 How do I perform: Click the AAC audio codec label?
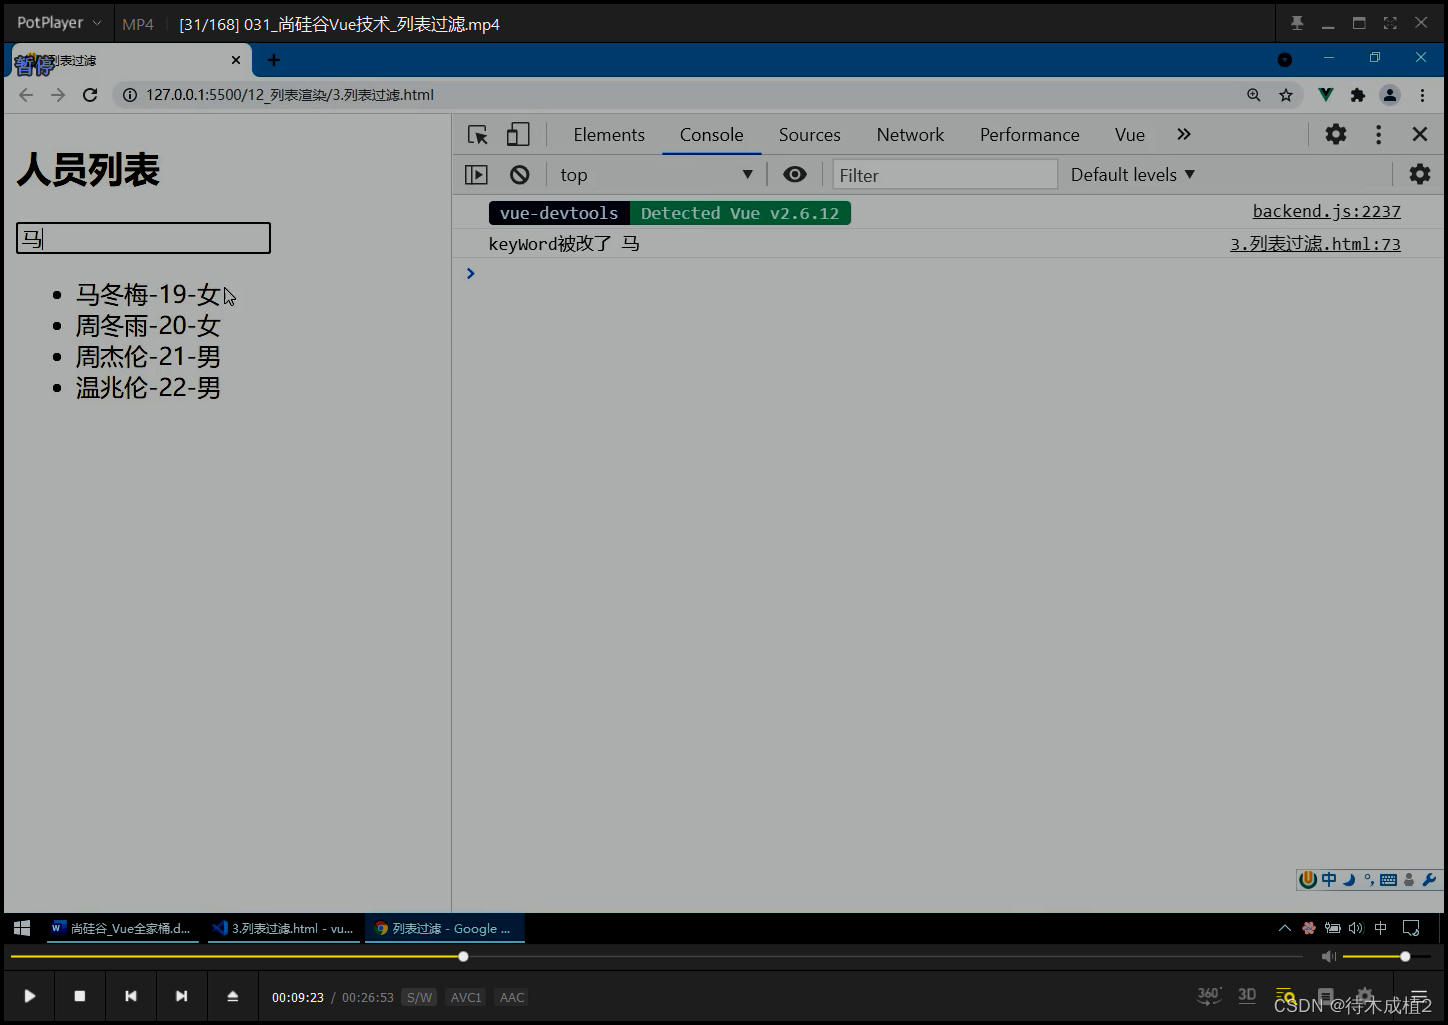pos(512,997)
